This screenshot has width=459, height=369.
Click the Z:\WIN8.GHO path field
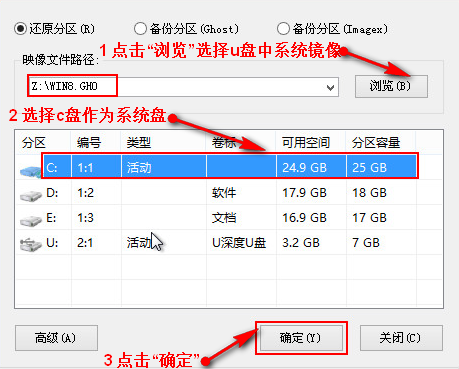[x=183, y=87]
